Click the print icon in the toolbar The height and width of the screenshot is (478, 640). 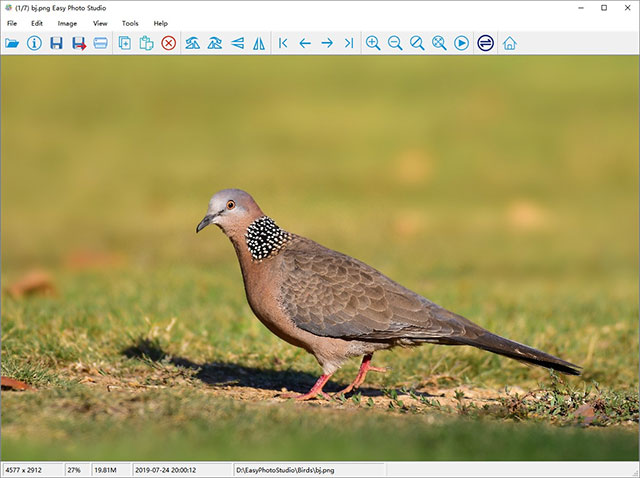click(100, 43)
